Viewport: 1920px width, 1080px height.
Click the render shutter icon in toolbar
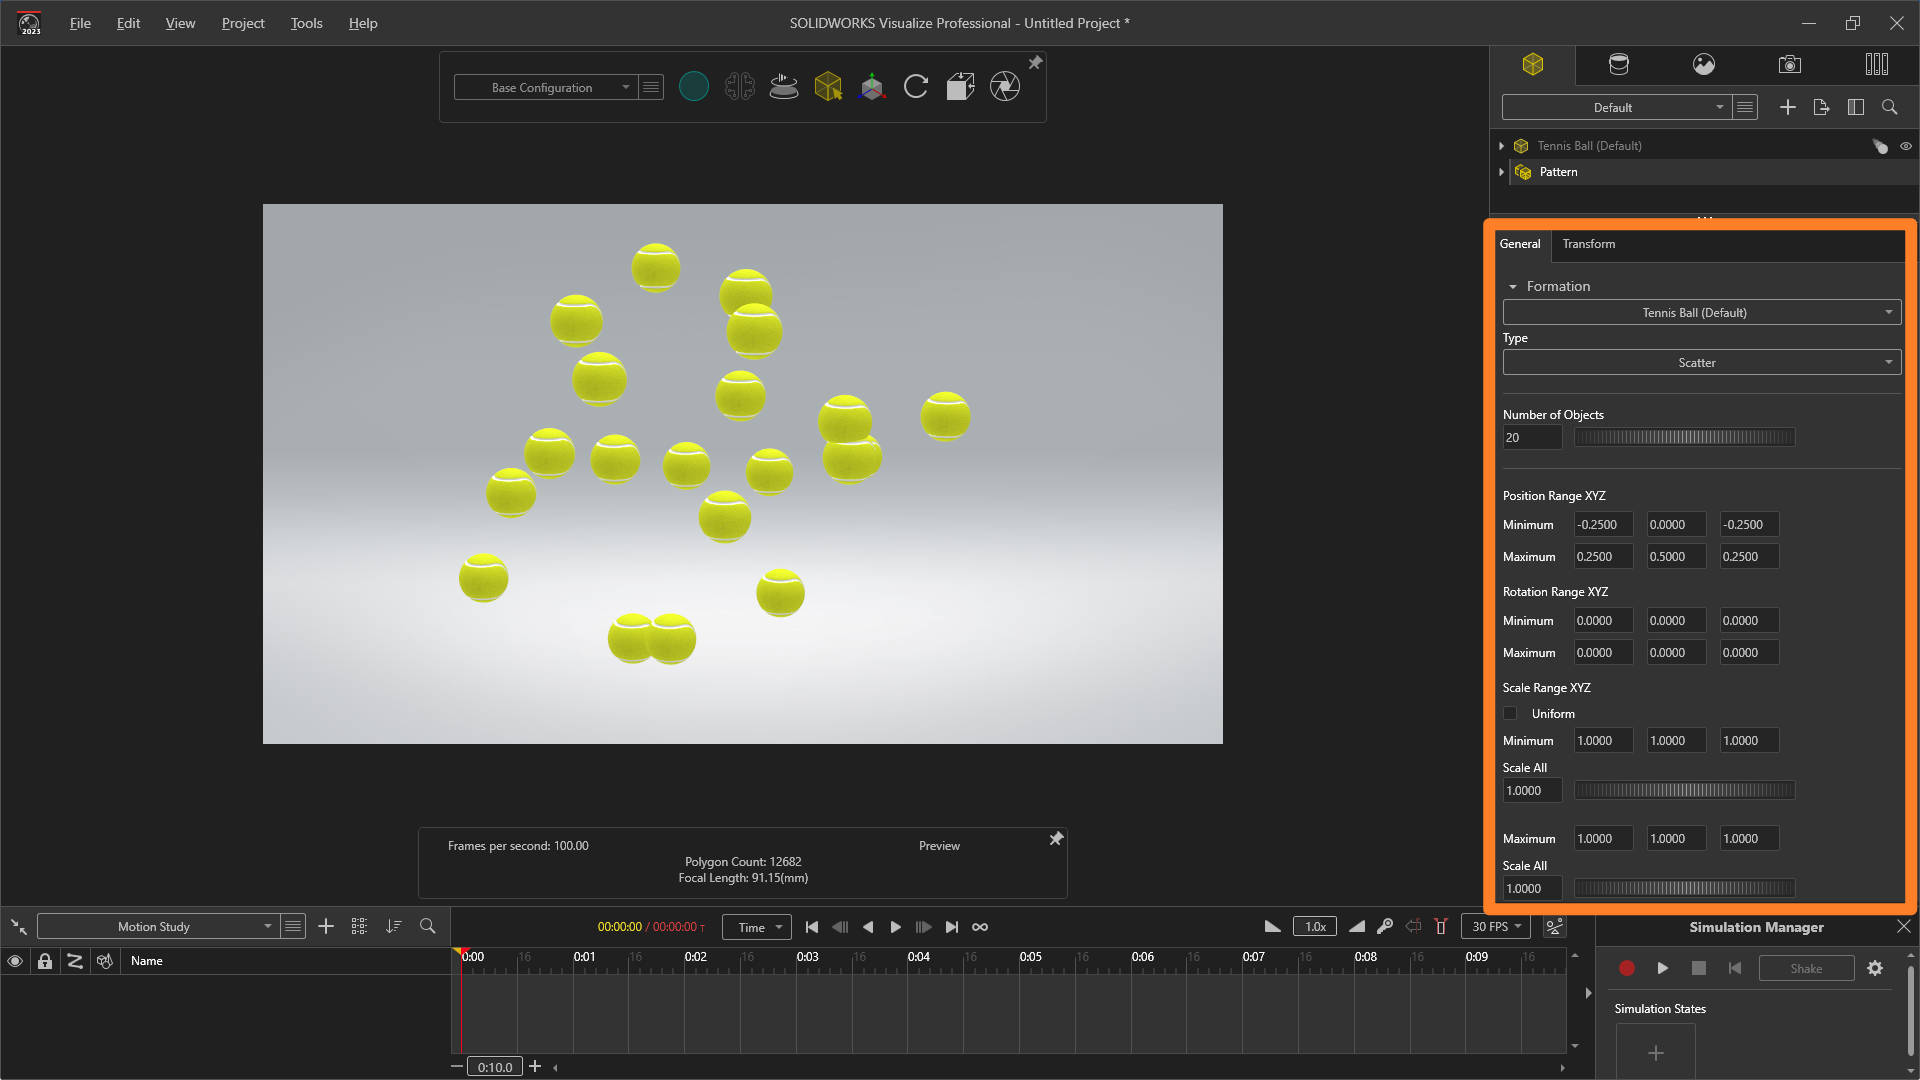pos(1005,87)
